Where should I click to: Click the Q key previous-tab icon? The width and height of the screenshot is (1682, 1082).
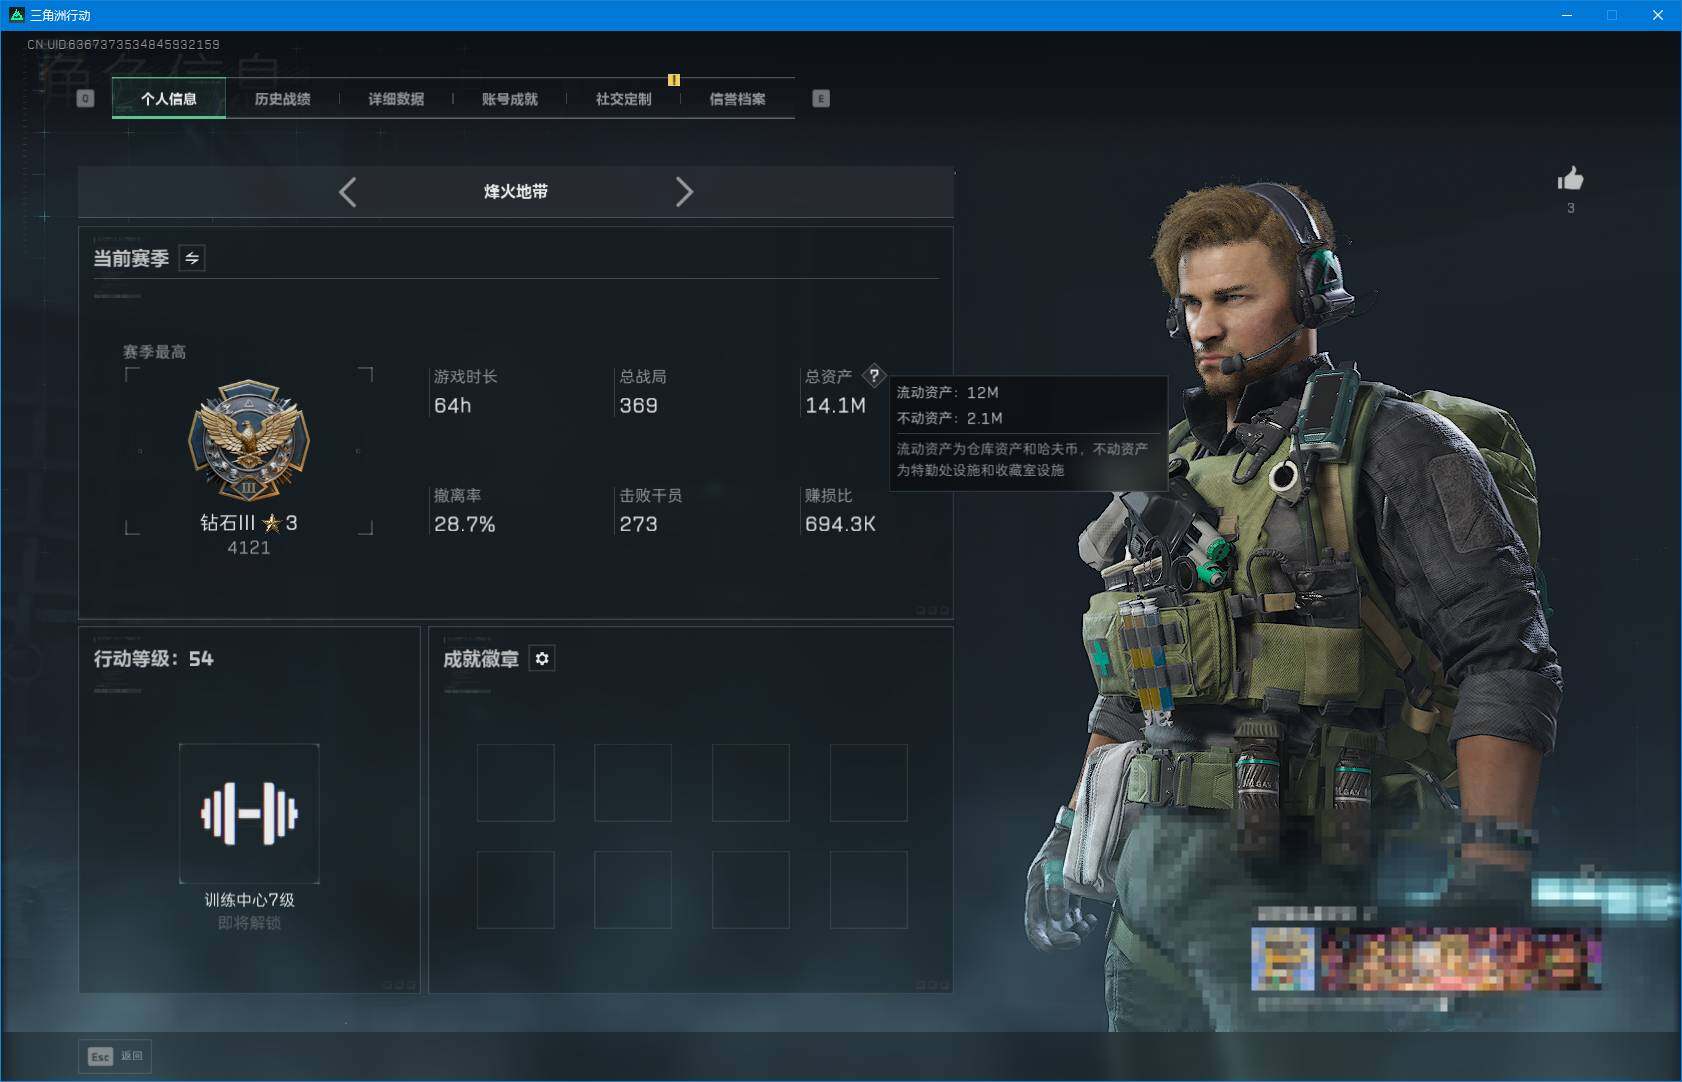coord(86,98)
